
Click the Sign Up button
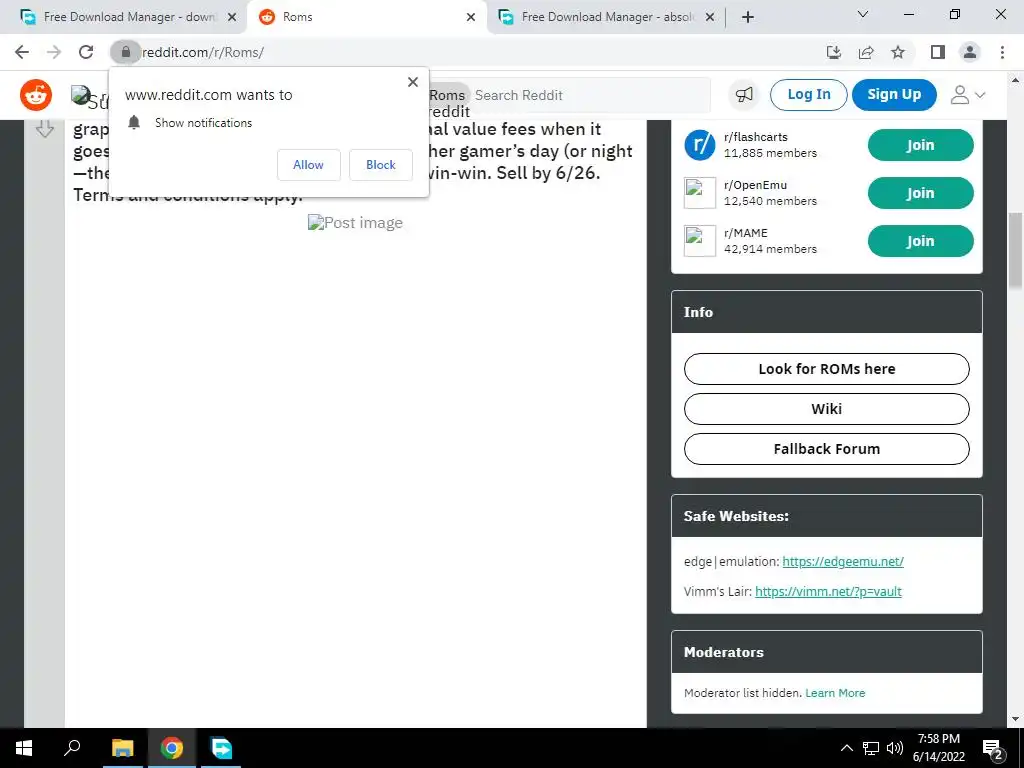[x=894, y=95]
